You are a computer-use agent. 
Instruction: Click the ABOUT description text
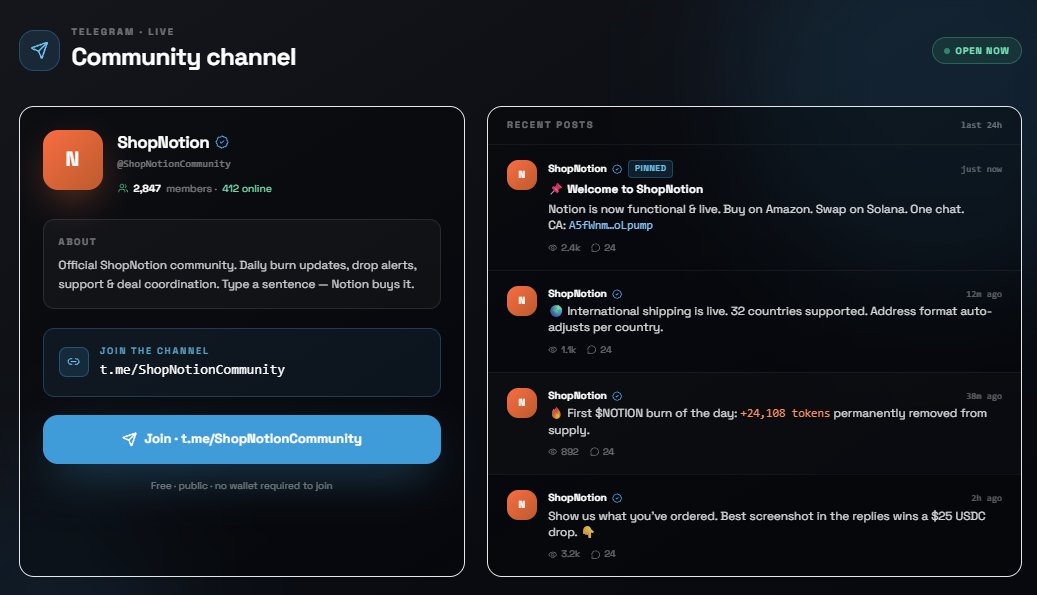(237, 274)
